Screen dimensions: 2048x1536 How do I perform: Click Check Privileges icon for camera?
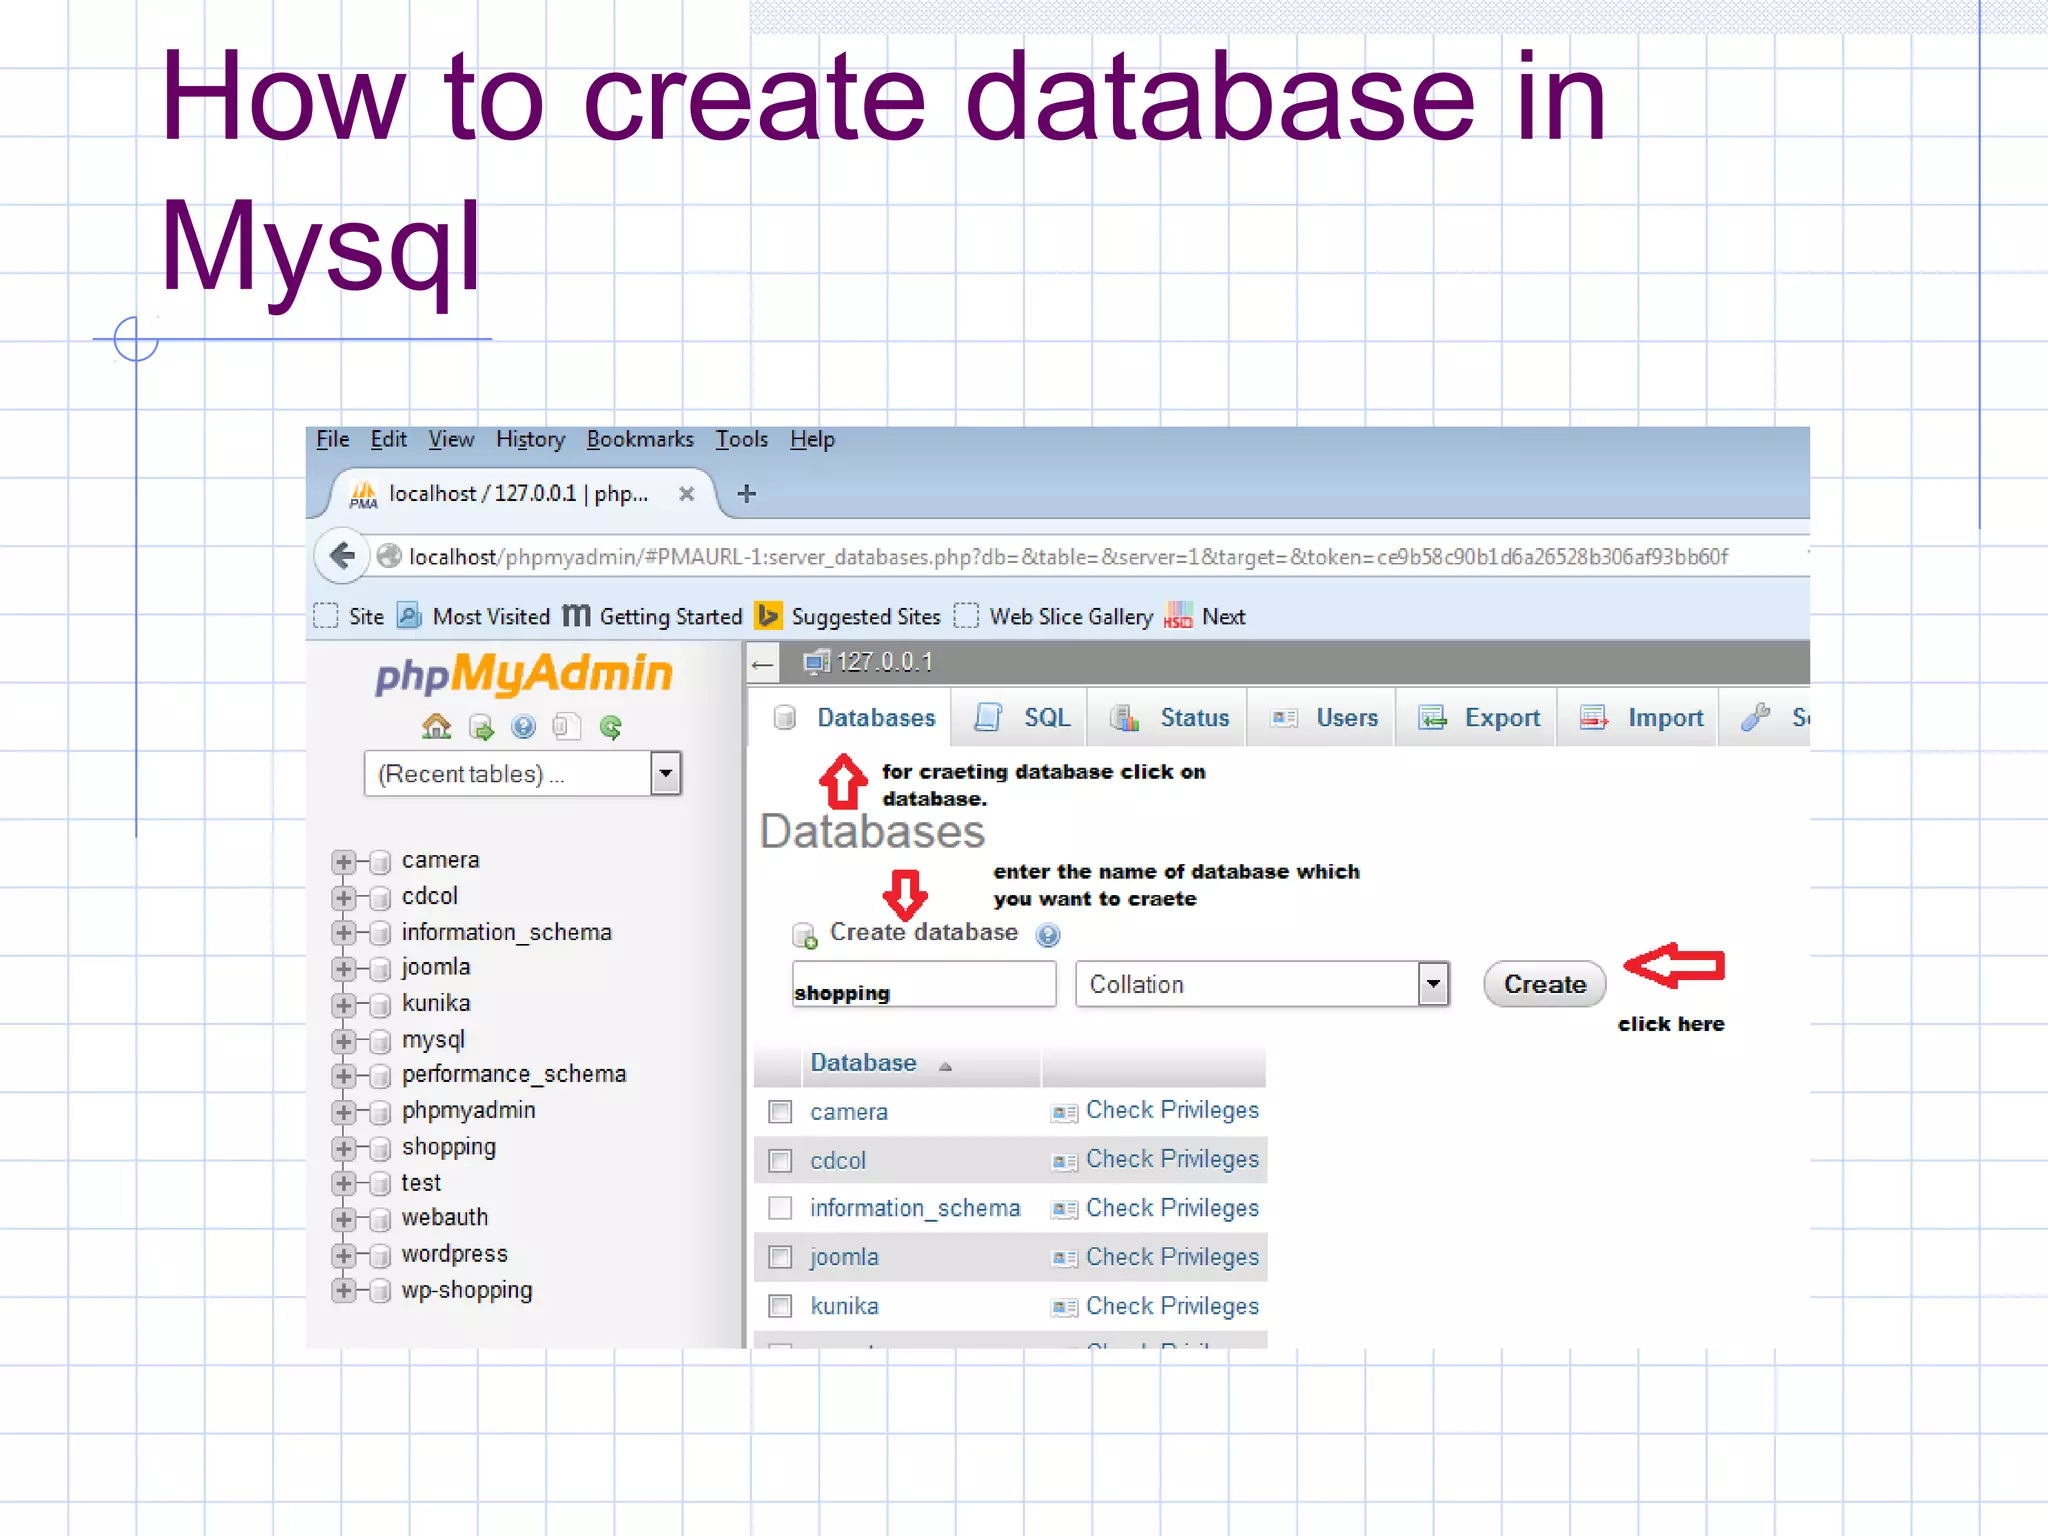tap(1064, 1112)
